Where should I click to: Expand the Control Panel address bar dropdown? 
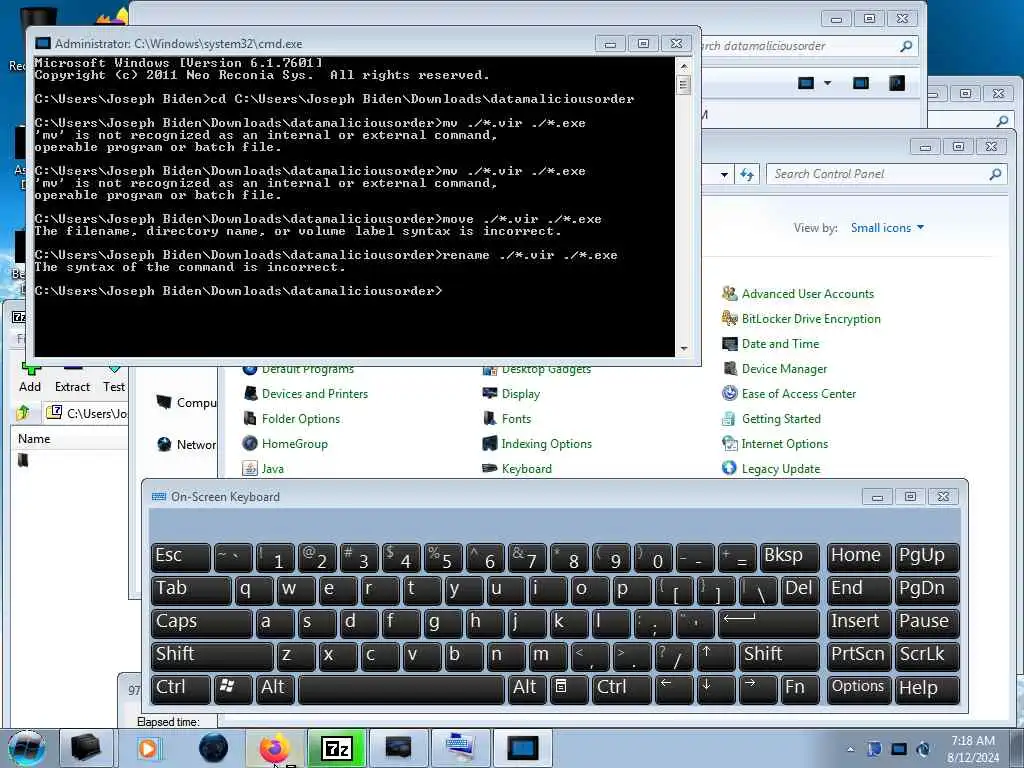click(724, 174)
